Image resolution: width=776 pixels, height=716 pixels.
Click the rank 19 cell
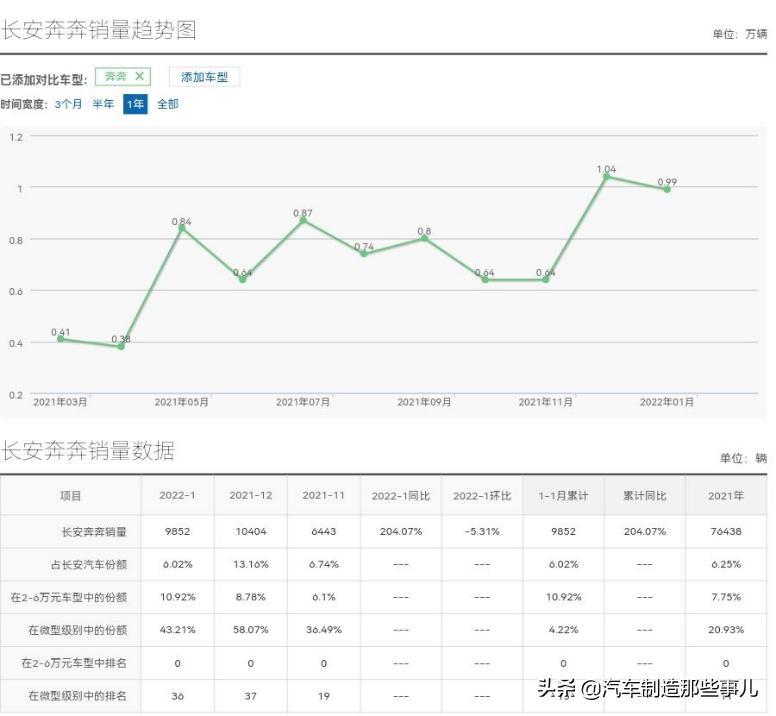coord(324,696)
